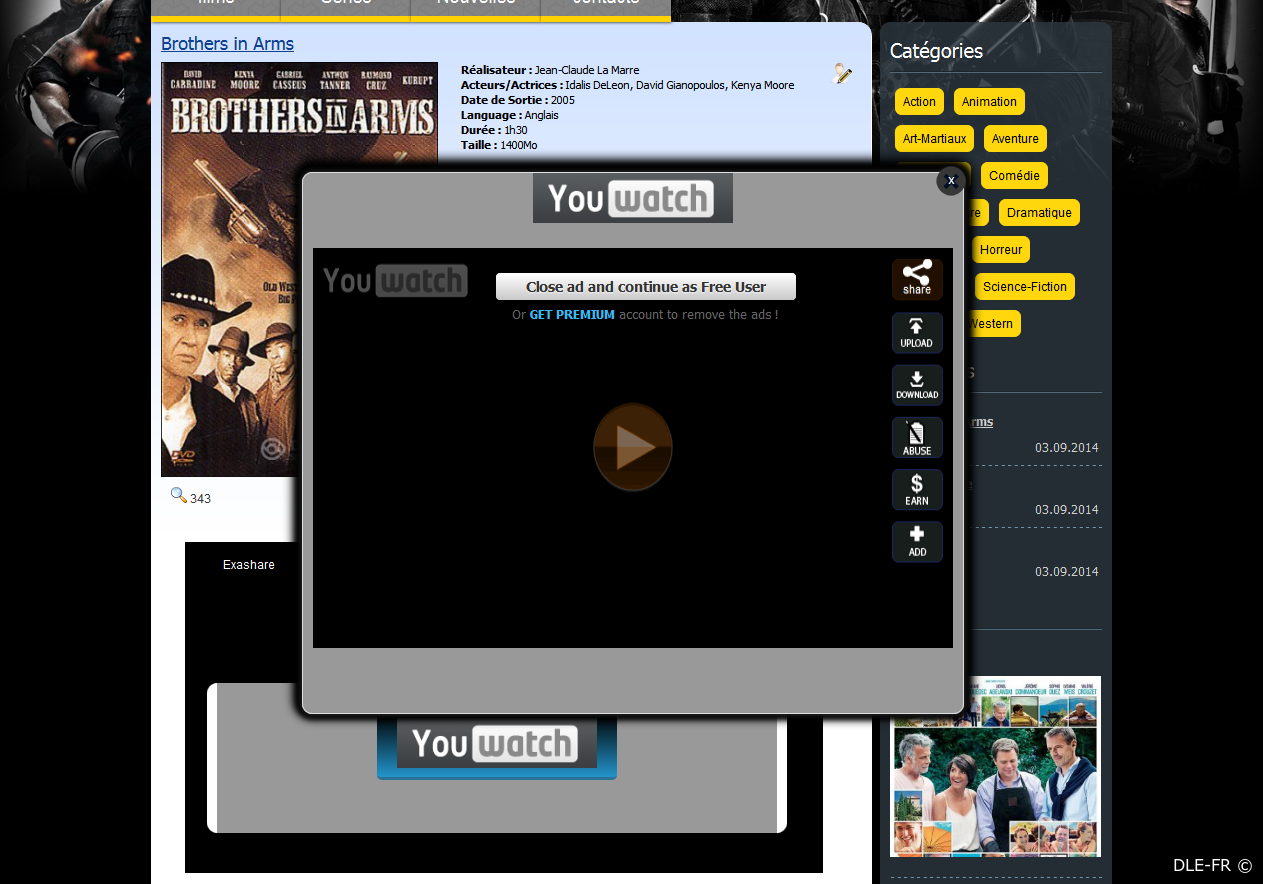The width and height of the screenshot is (1263, 884).
Task: Click the pencil edit icon beside the movie details
Action: [842, 73]
